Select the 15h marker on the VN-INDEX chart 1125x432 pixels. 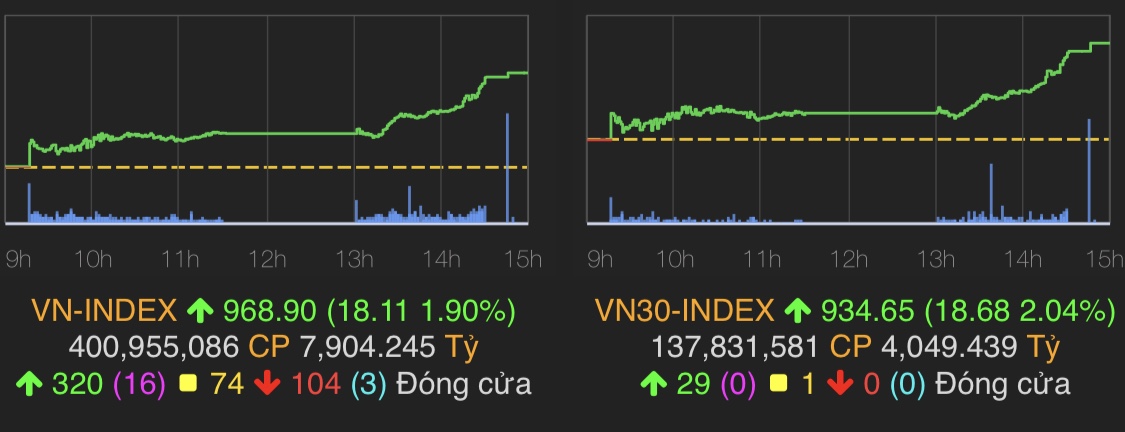523,261
